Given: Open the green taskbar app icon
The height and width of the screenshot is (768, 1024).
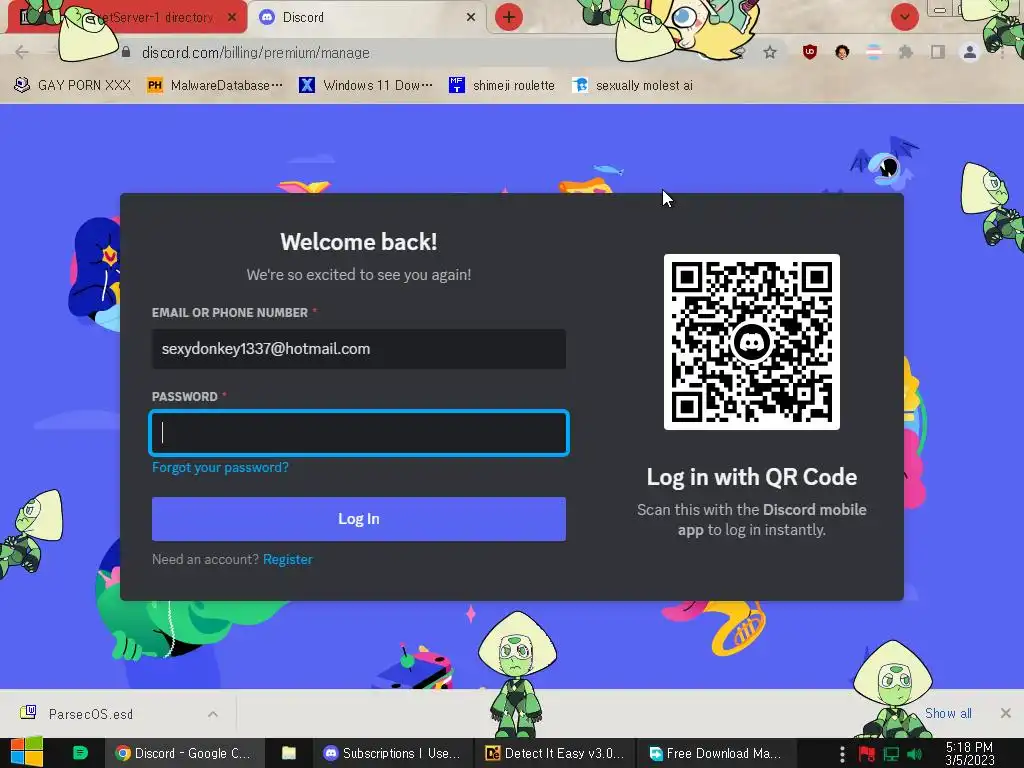Looking at the screenshot, I should pyautogui.click(x=80, y=753).
